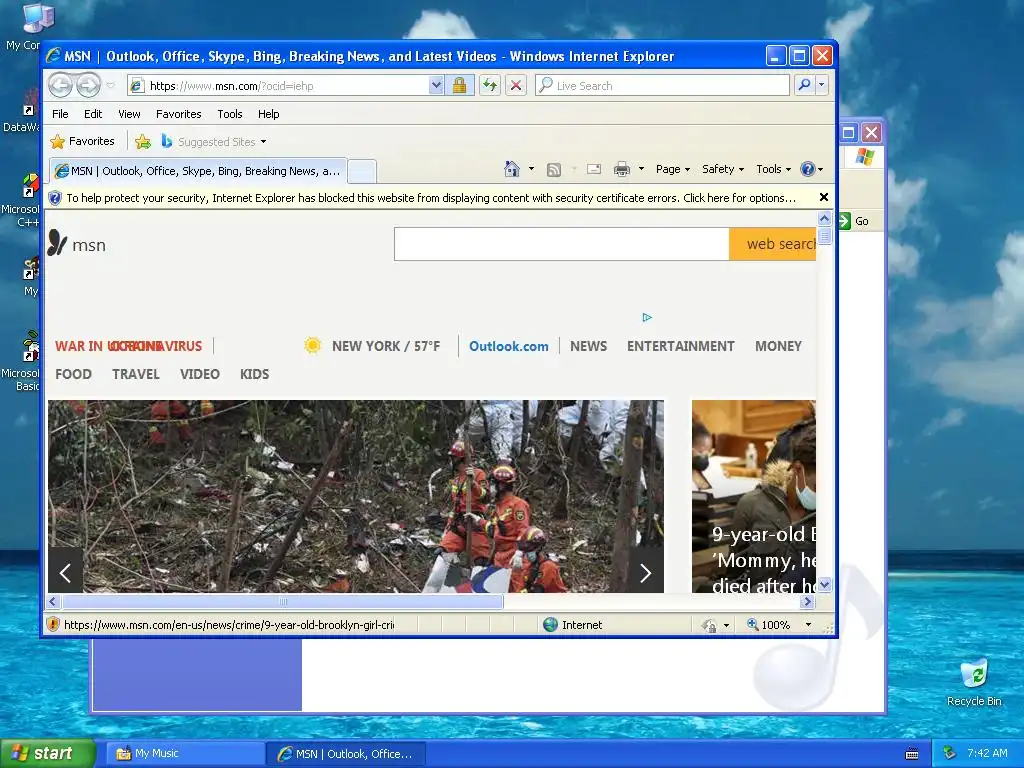Open the Tools menu in menu bar

coord(230,114)
